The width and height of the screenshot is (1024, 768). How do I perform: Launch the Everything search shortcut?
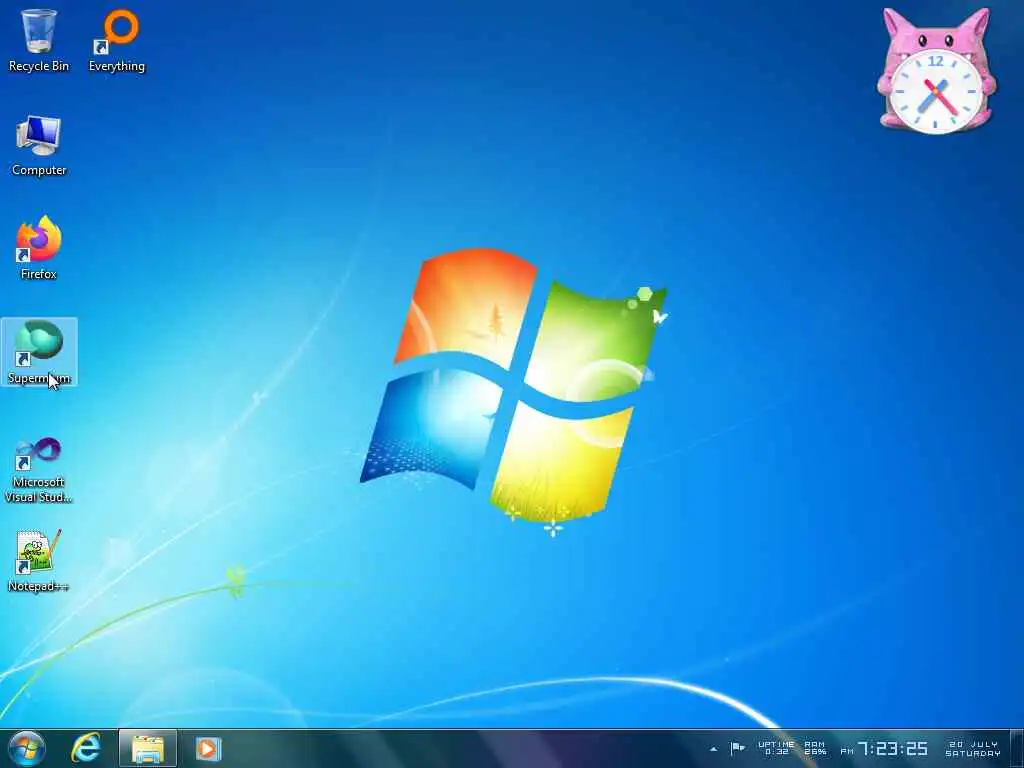coord(117,40)
